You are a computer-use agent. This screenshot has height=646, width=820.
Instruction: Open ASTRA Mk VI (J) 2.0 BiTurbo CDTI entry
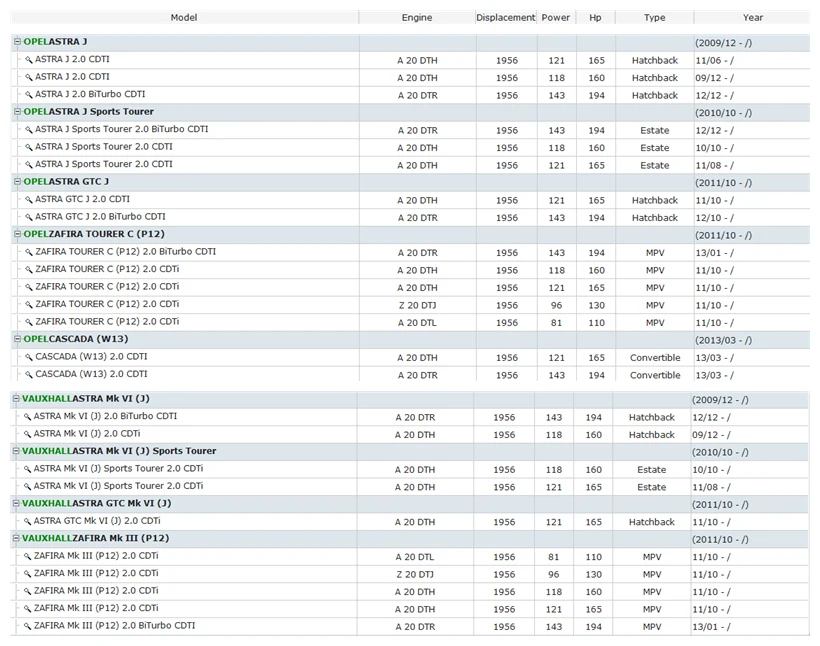[x=105, y=416]
